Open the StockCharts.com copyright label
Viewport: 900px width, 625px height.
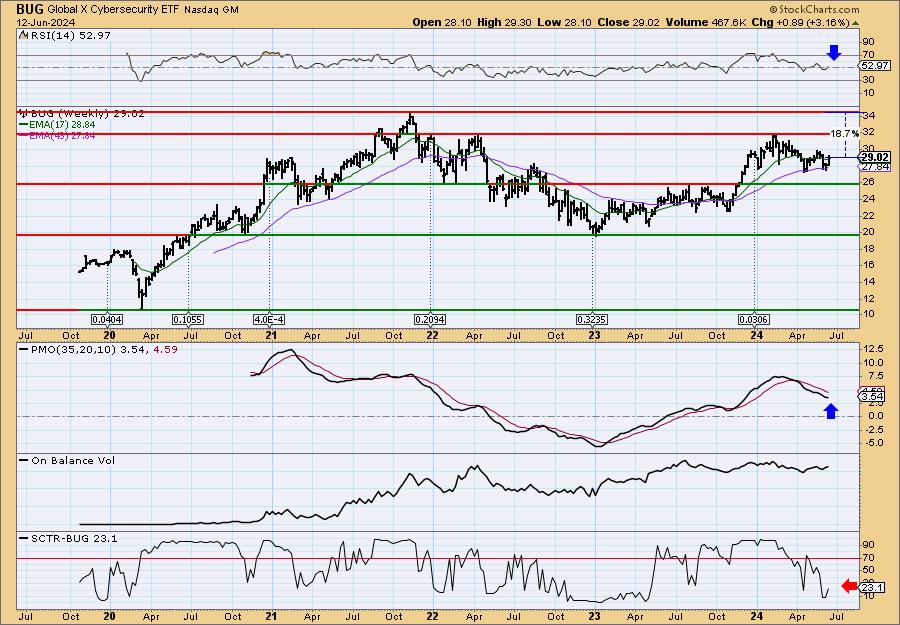[814, 9]
